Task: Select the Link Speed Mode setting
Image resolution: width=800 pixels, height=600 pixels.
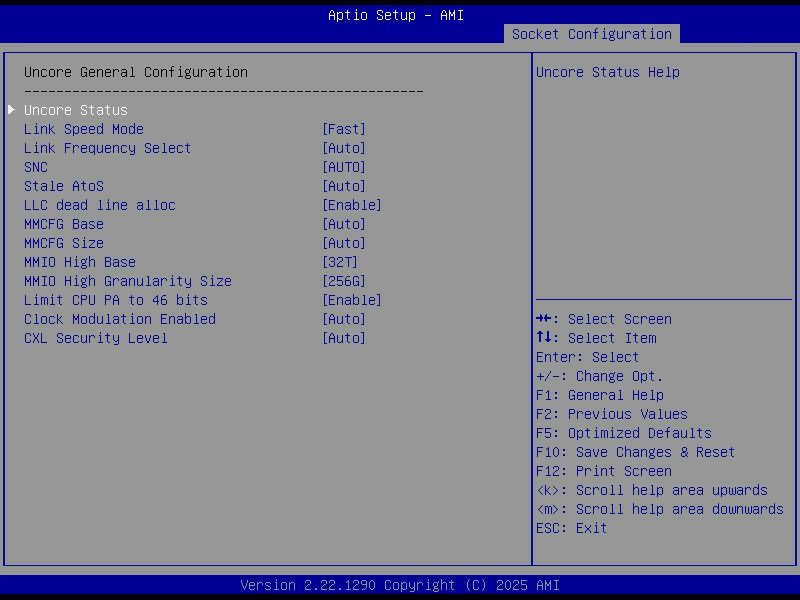Action: (84, 129)
